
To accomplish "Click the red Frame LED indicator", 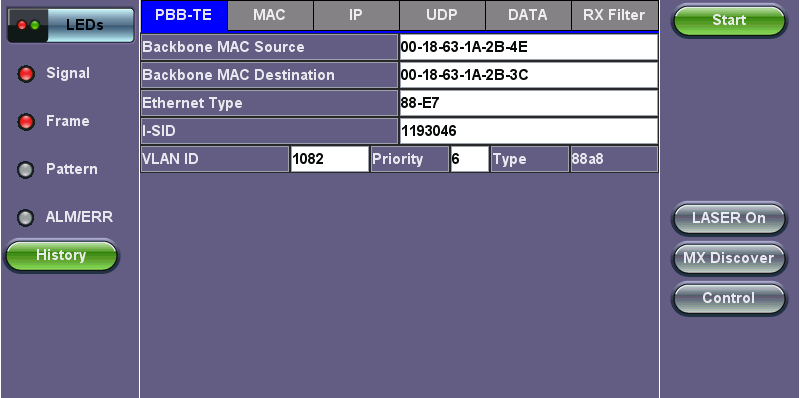I will pos(26,122).
